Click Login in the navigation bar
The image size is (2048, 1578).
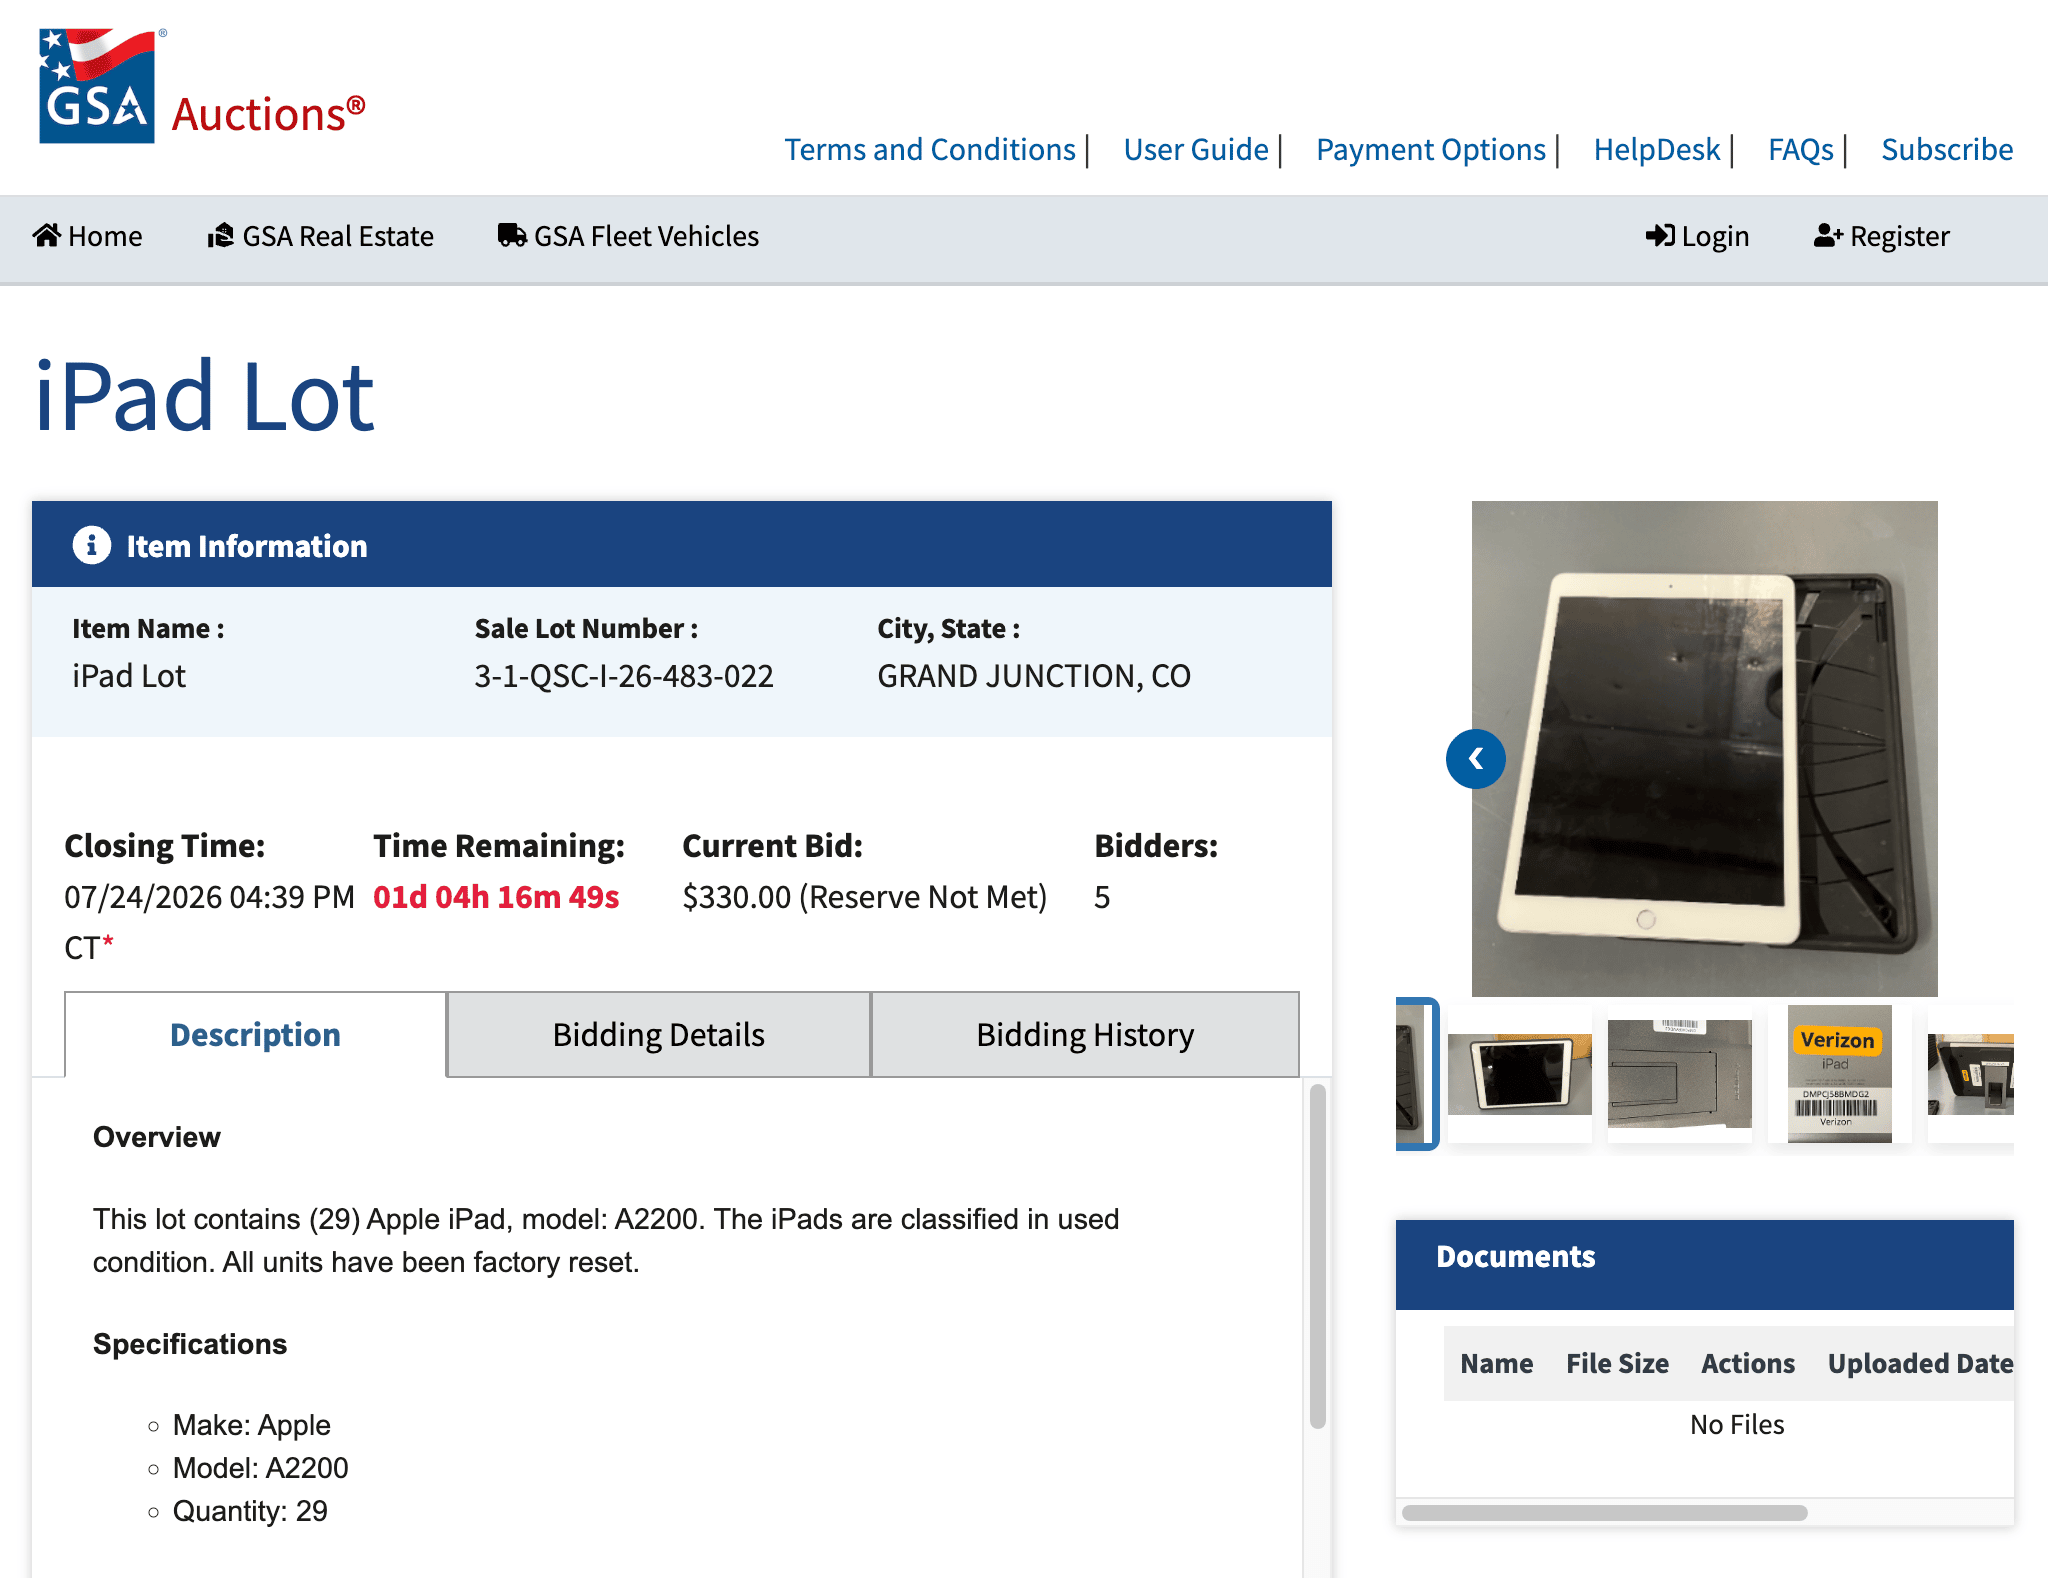pyautogui.click(x=1698, y=236)
